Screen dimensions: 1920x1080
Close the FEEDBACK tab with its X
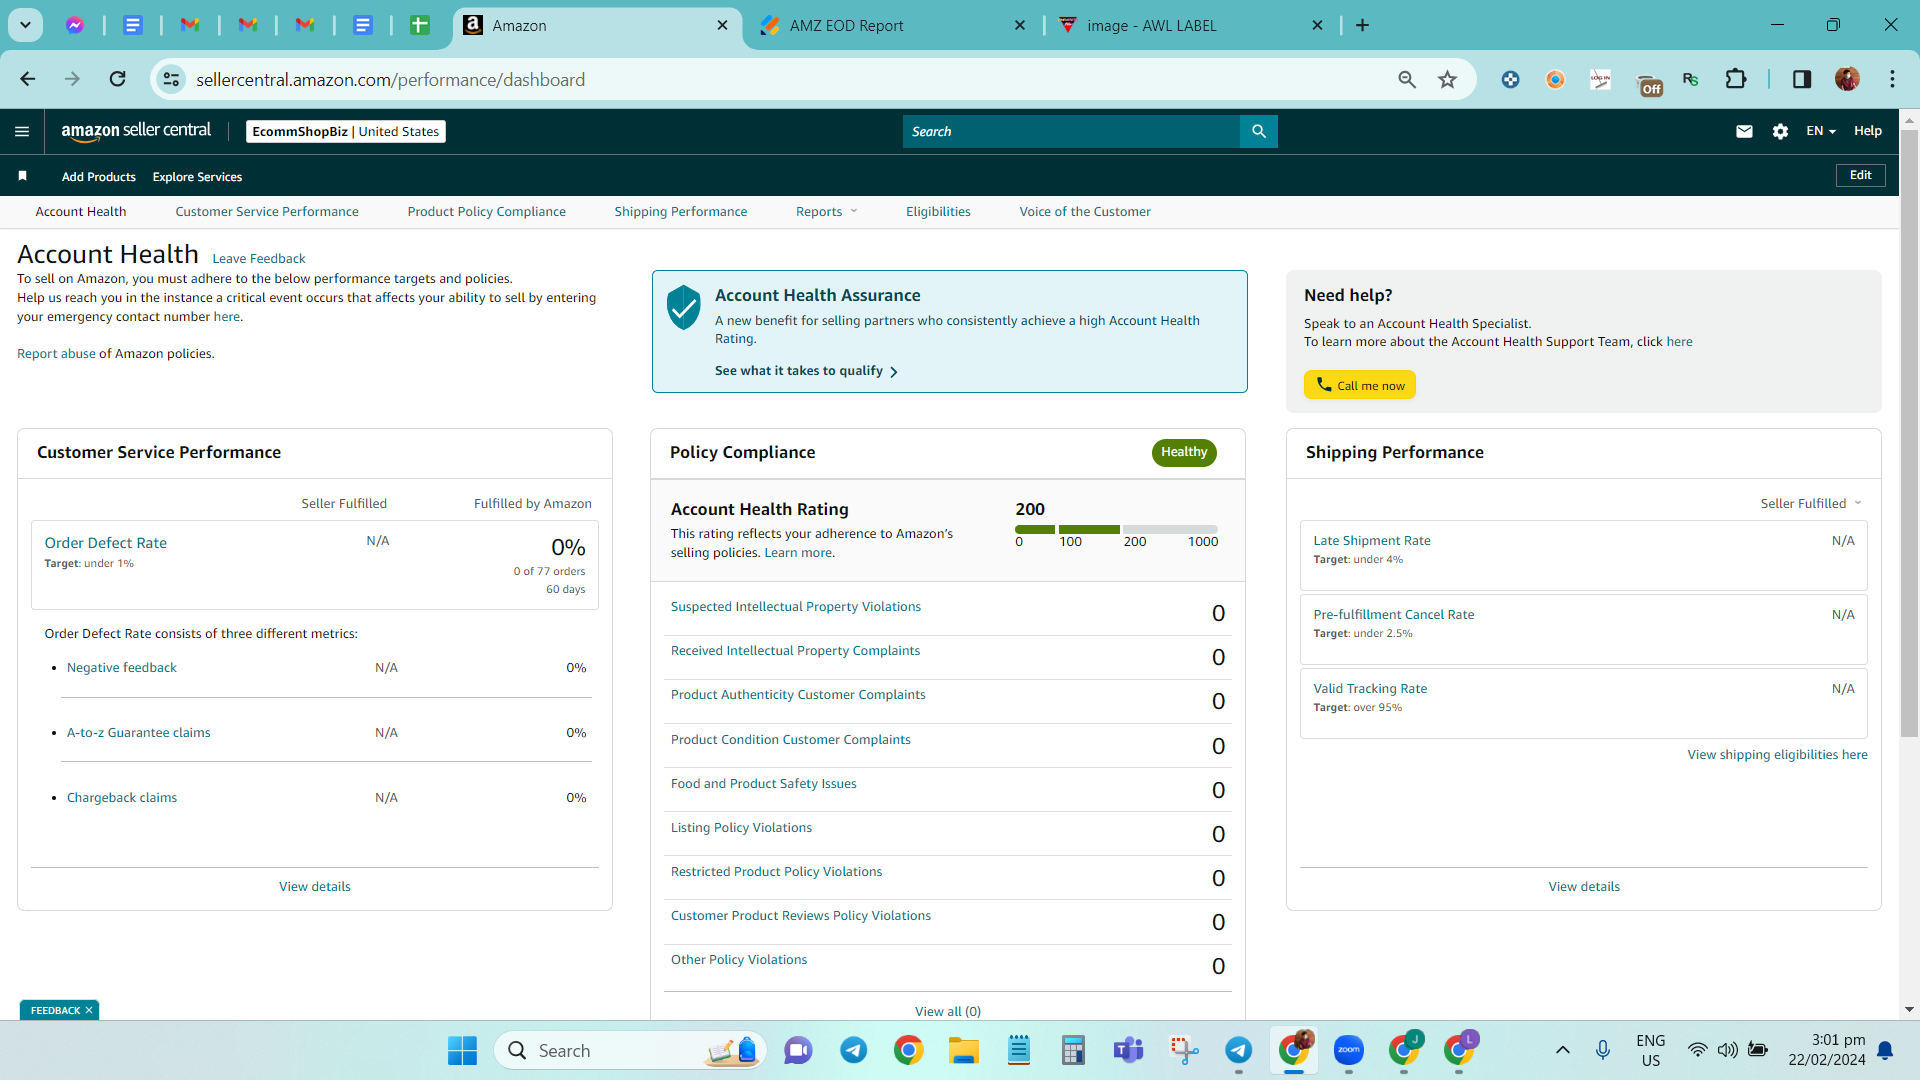pyautogui.click(x=89, y=1010)
